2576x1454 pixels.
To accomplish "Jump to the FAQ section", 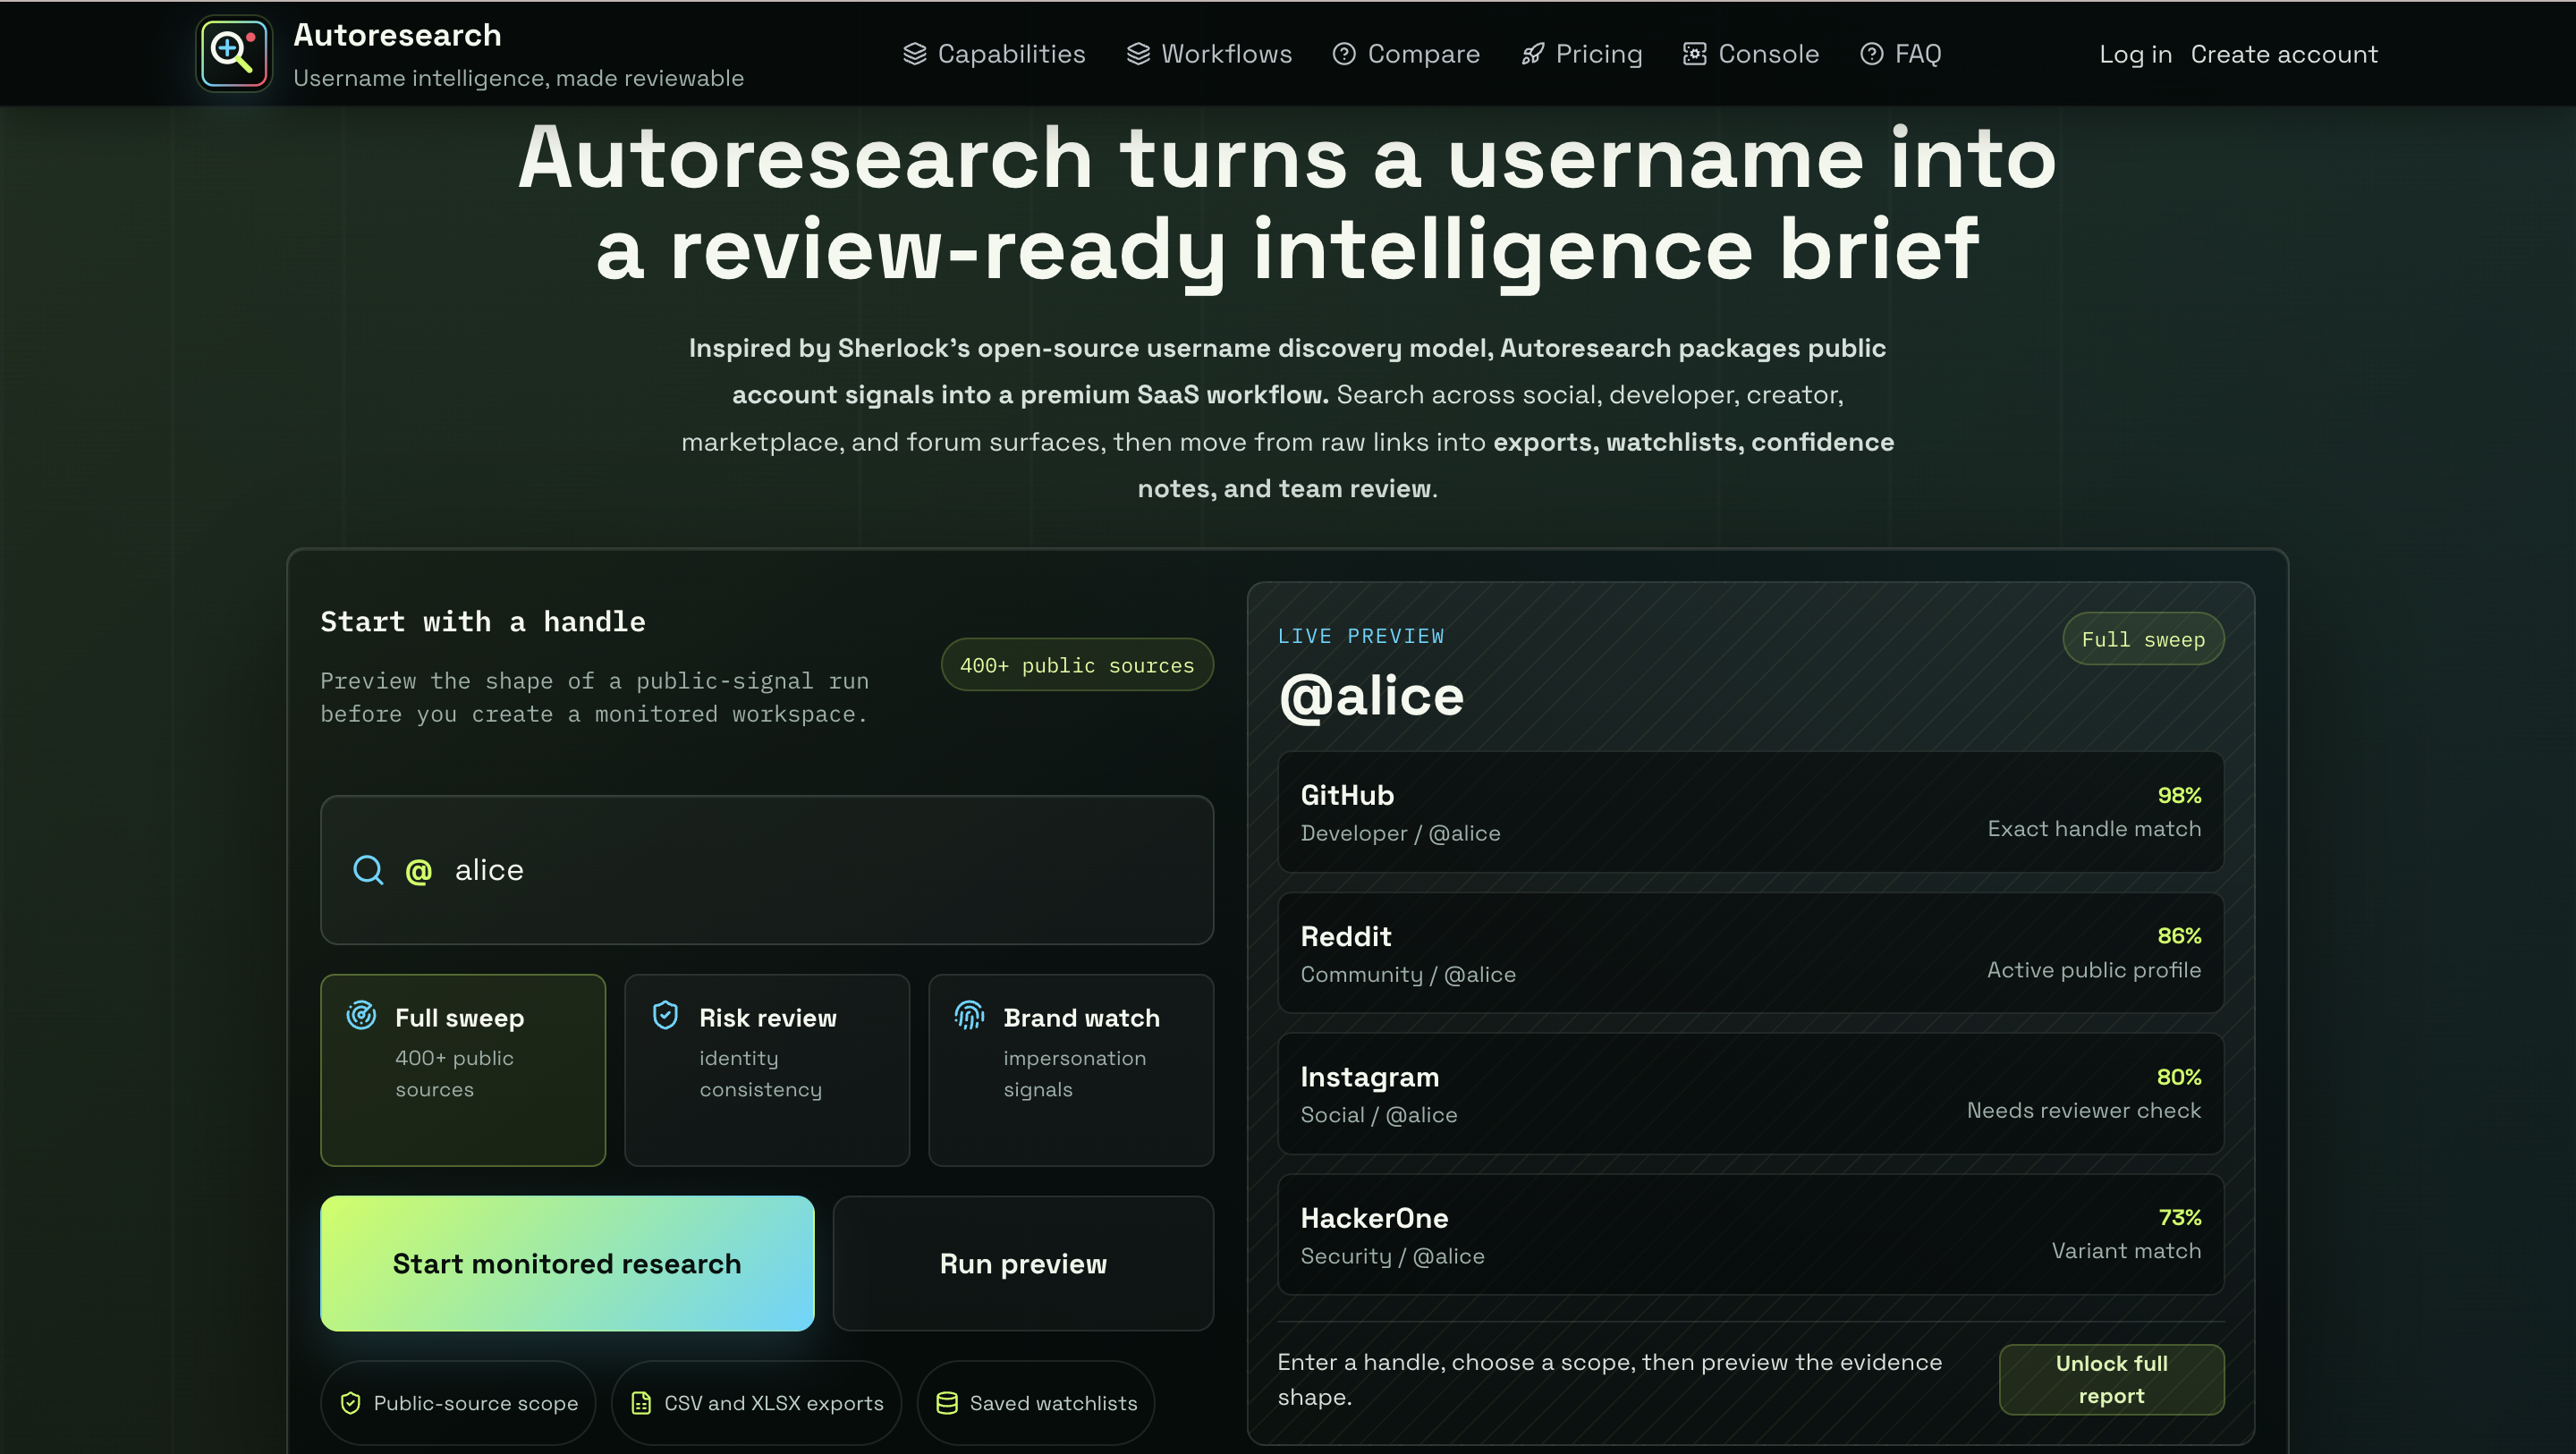I will 1900,54.
